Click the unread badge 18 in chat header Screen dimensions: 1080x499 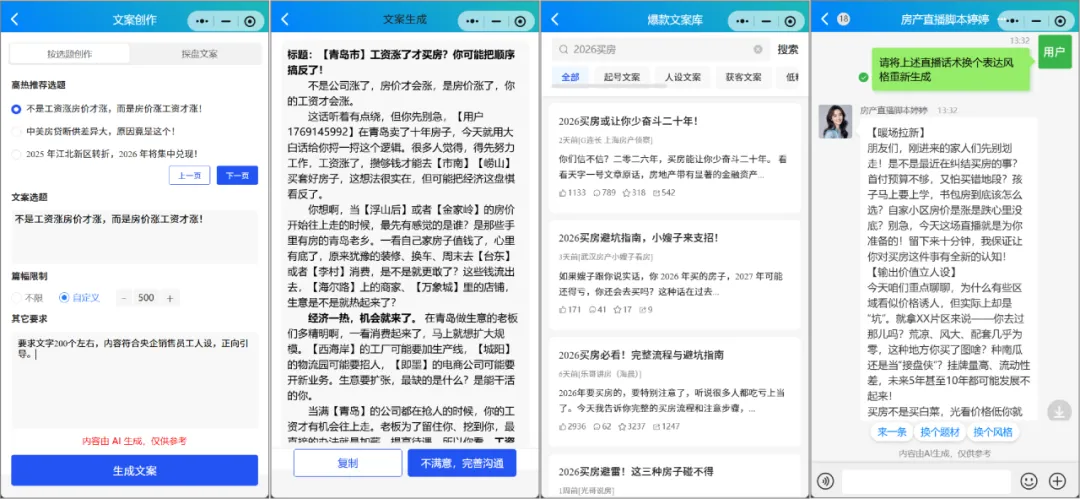pos(843,20)
